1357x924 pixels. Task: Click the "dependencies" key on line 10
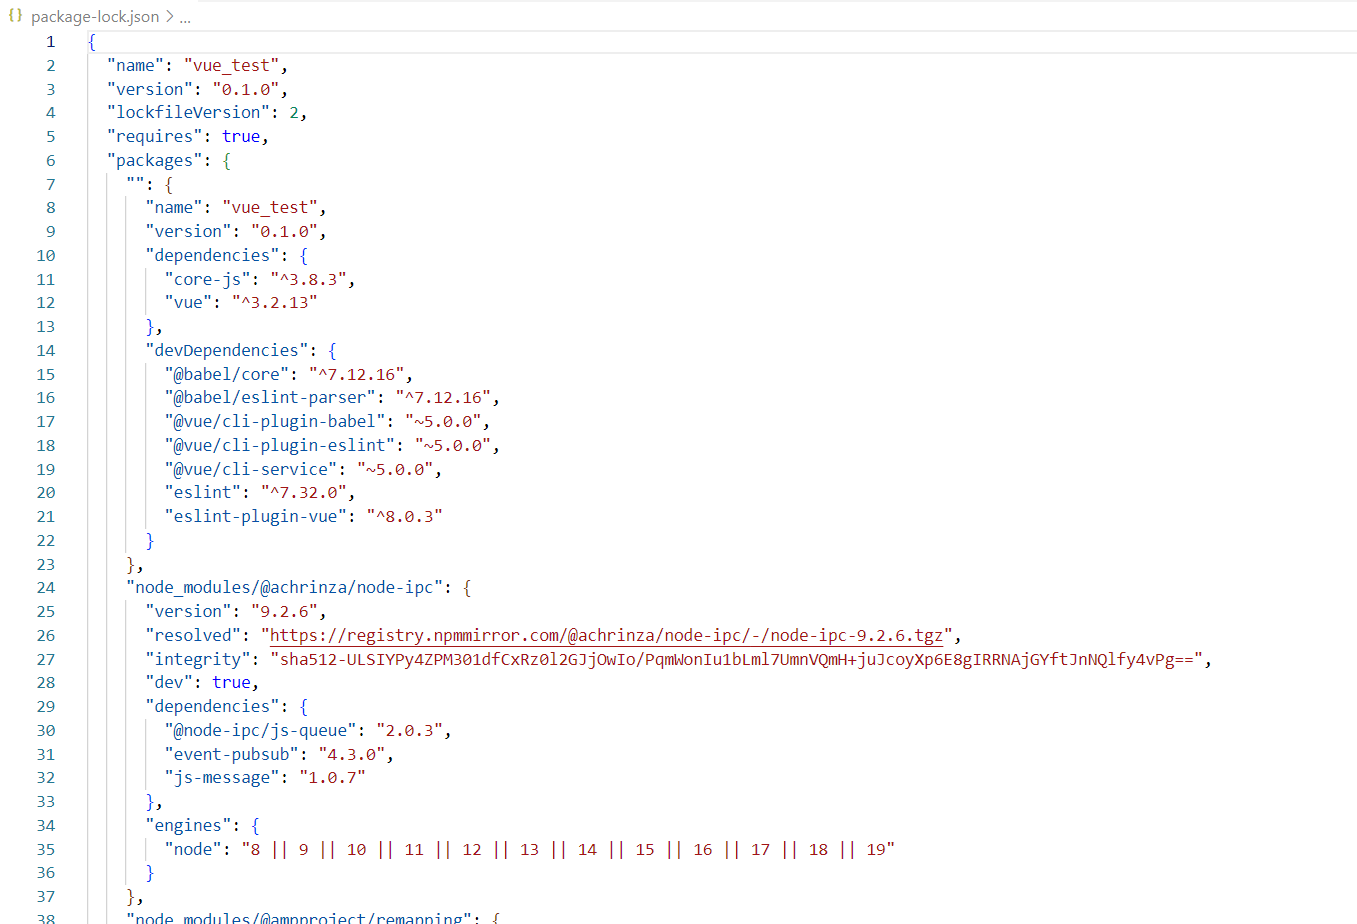click(213, 256)
